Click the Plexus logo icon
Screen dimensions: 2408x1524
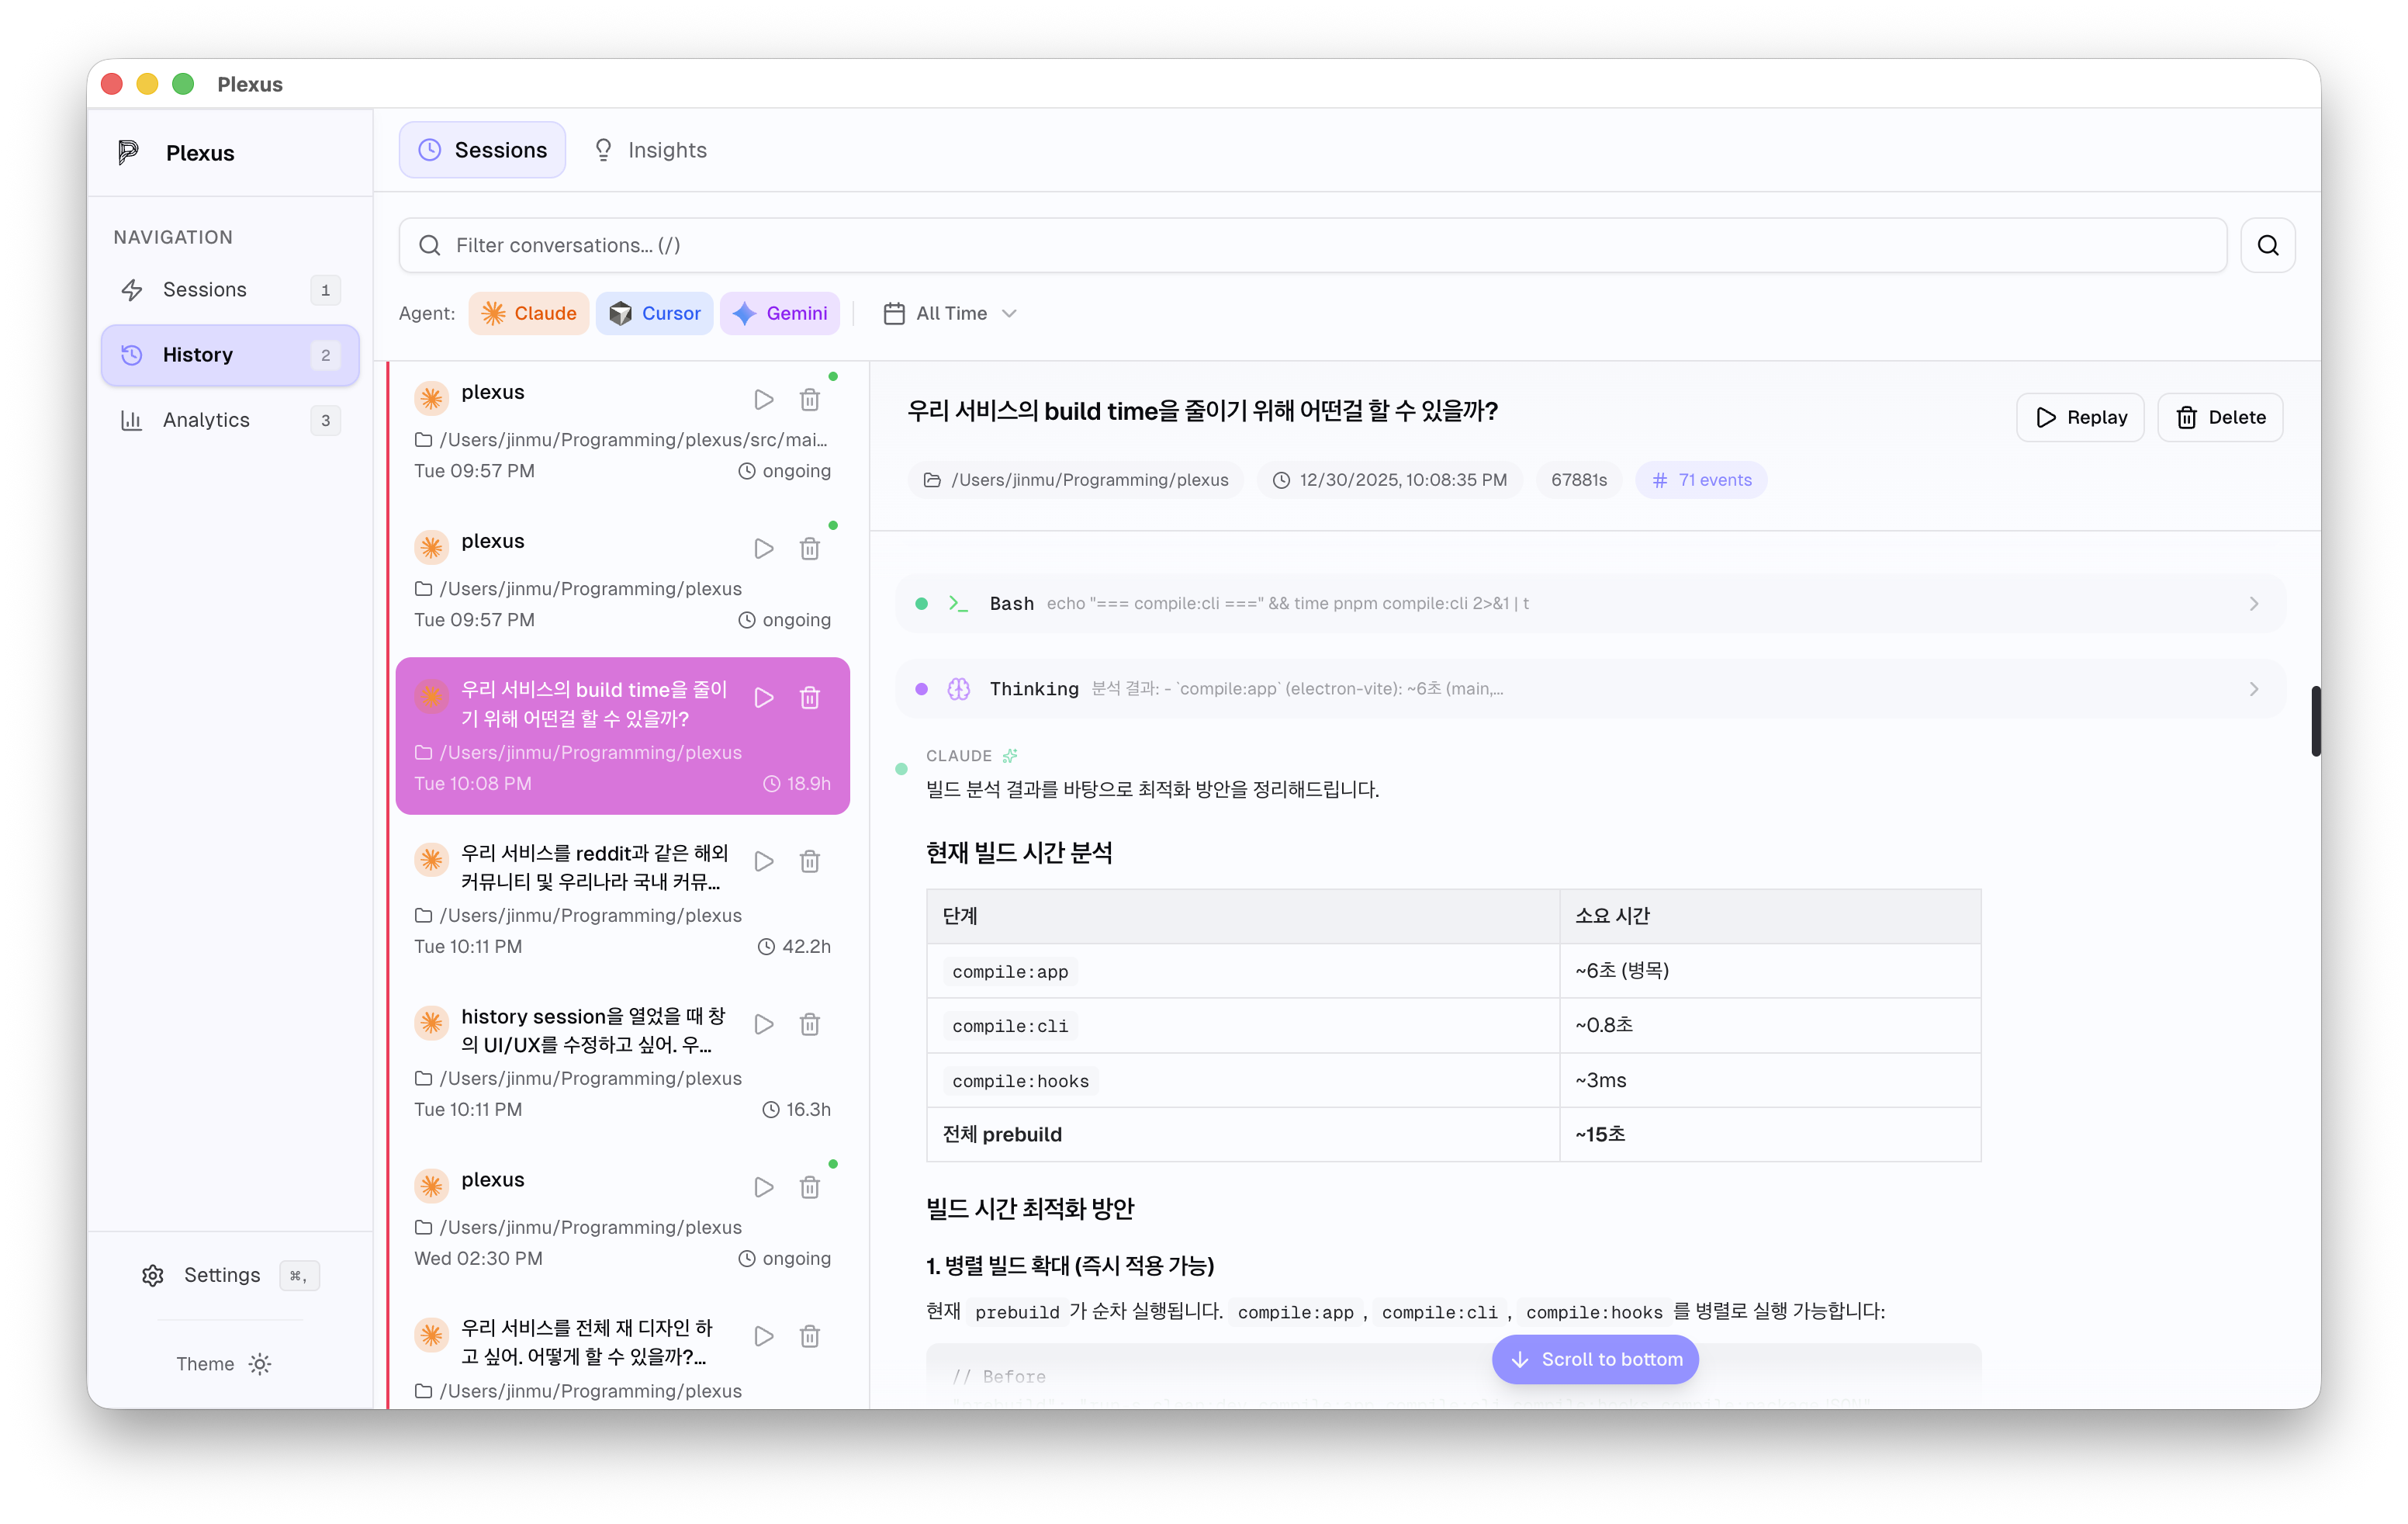pos(128,152)
